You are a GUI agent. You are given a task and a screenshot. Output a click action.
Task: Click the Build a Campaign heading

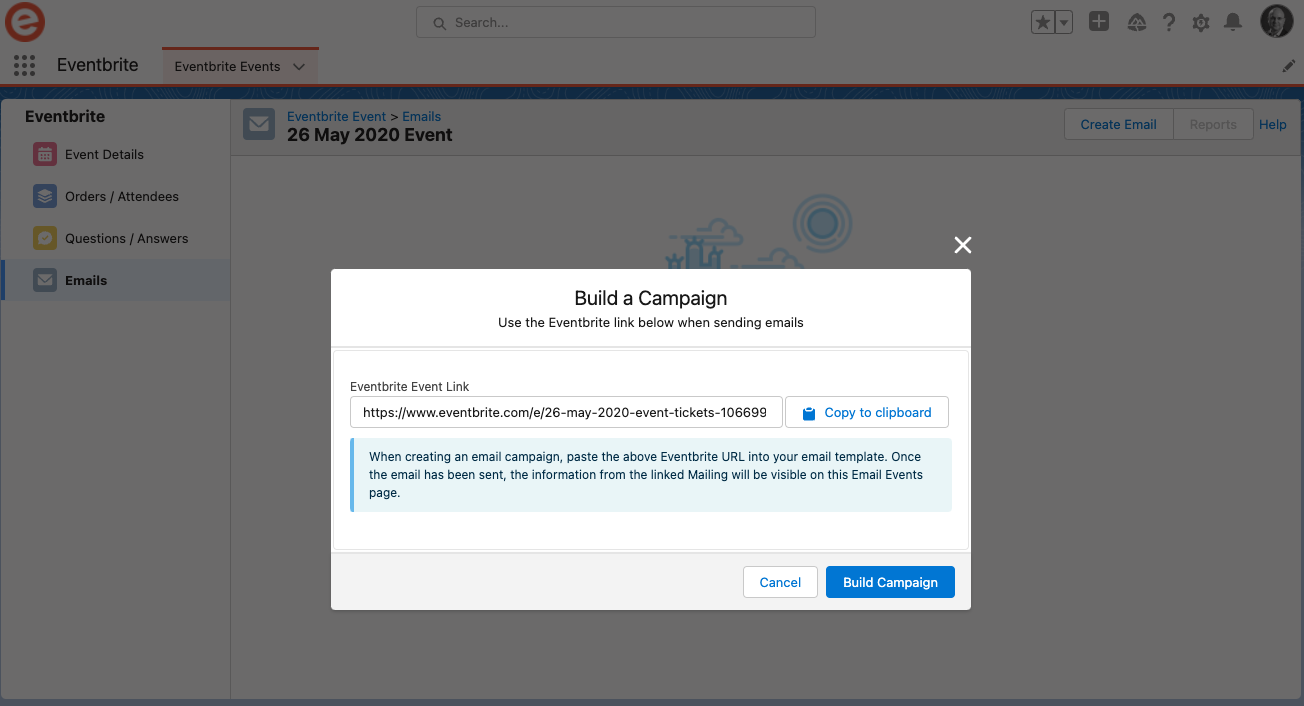(x=651, y=298)
